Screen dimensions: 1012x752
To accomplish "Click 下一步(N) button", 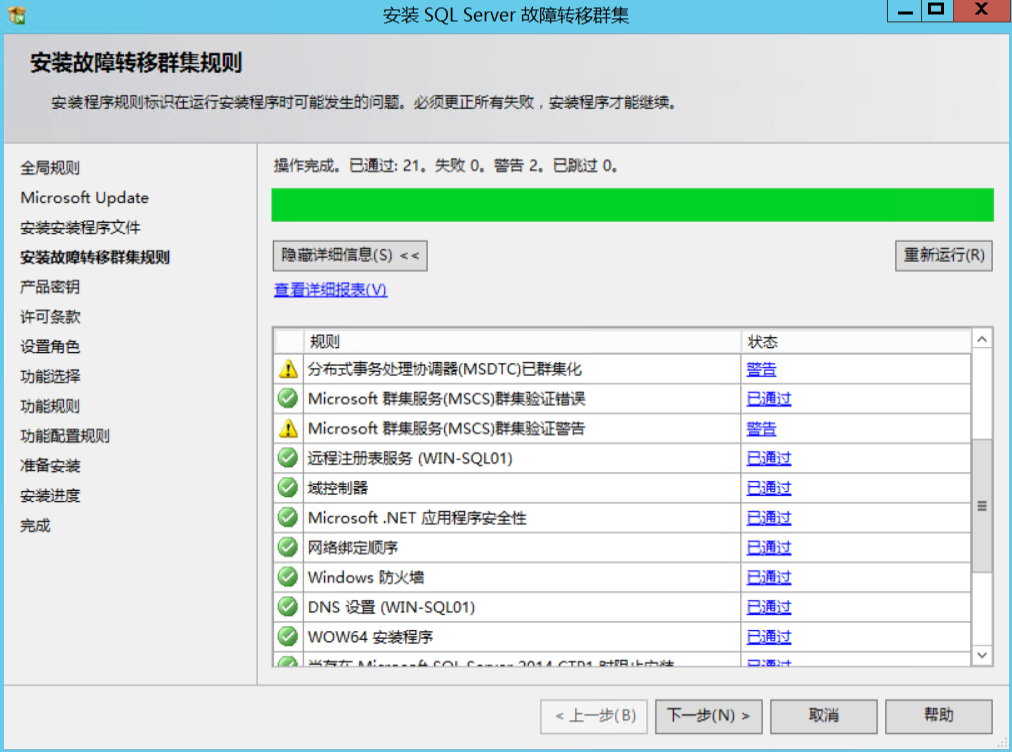I will coord(709,716).
